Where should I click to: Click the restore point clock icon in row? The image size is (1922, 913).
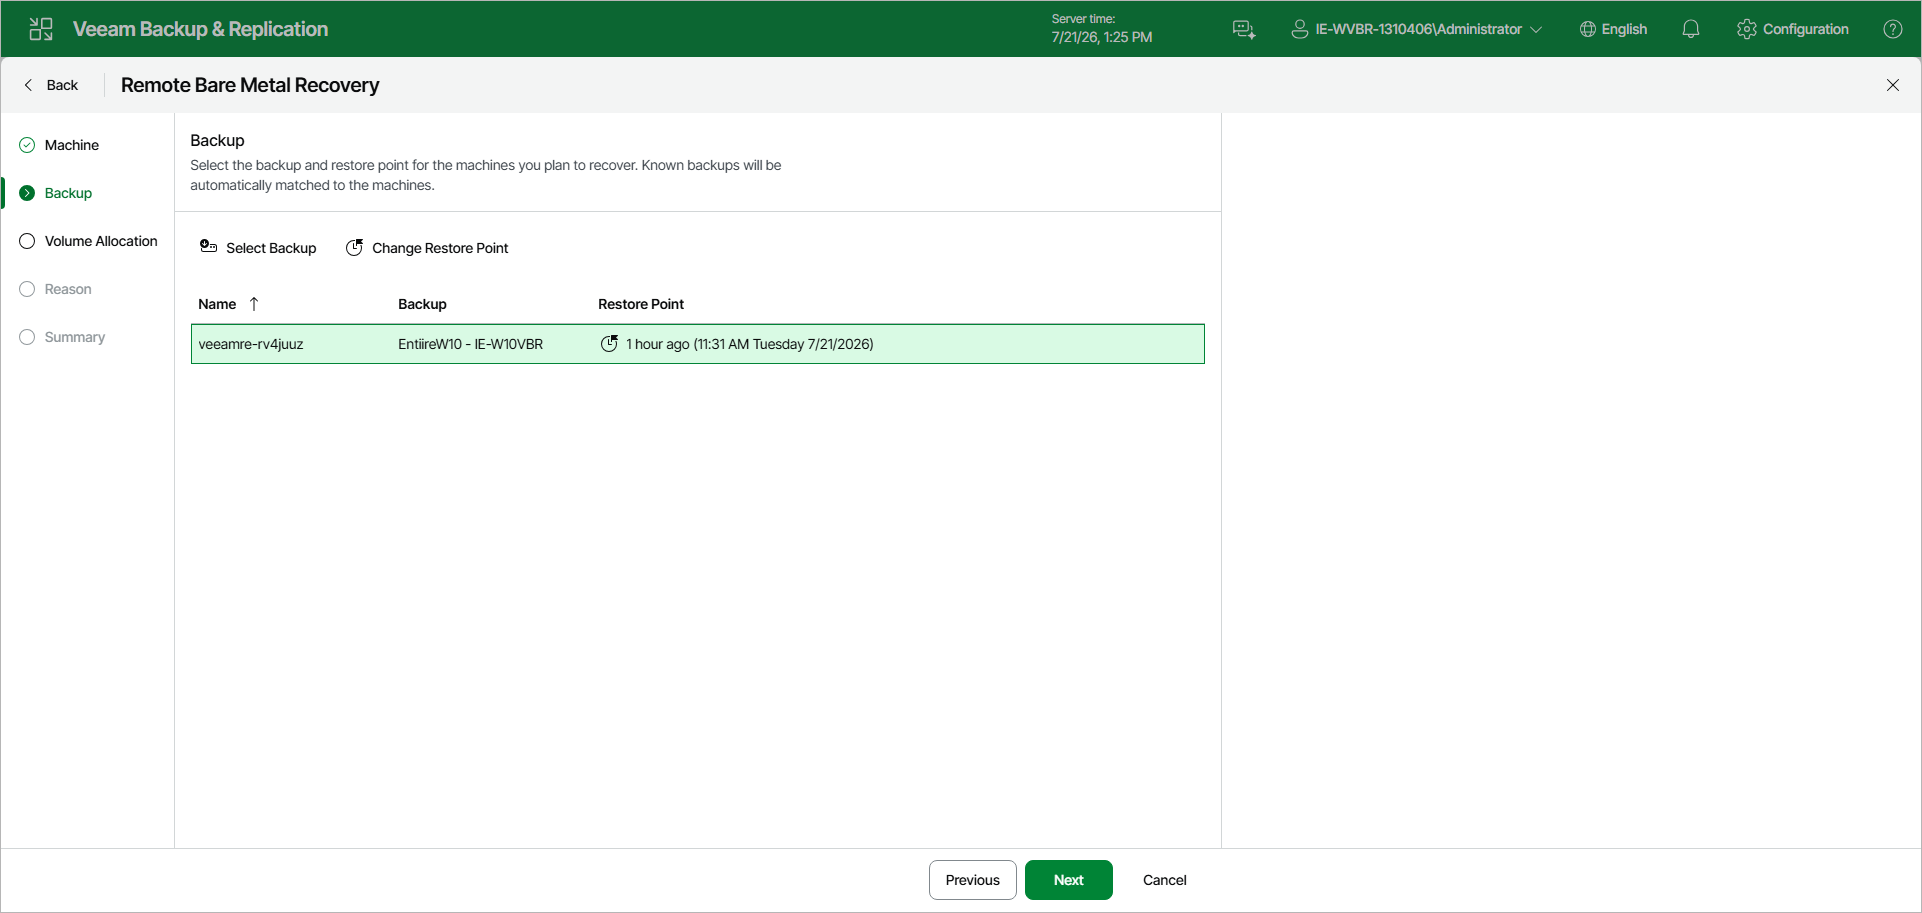[x=609, y=344]
